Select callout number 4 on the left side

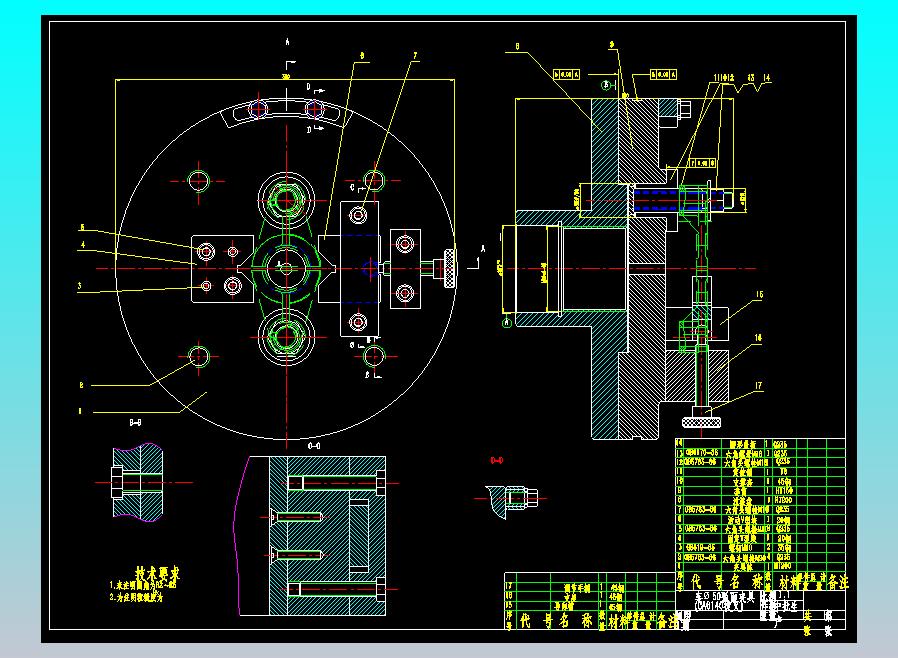(x=83, y=245)
